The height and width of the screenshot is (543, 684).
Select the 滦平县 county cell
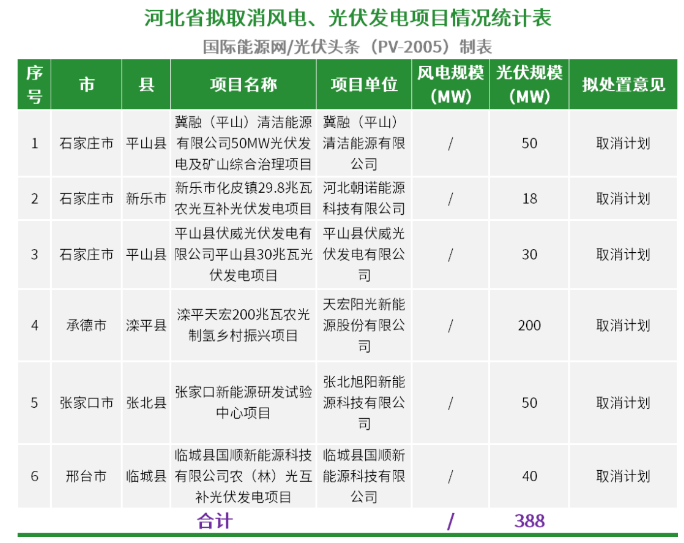point(146,326)
